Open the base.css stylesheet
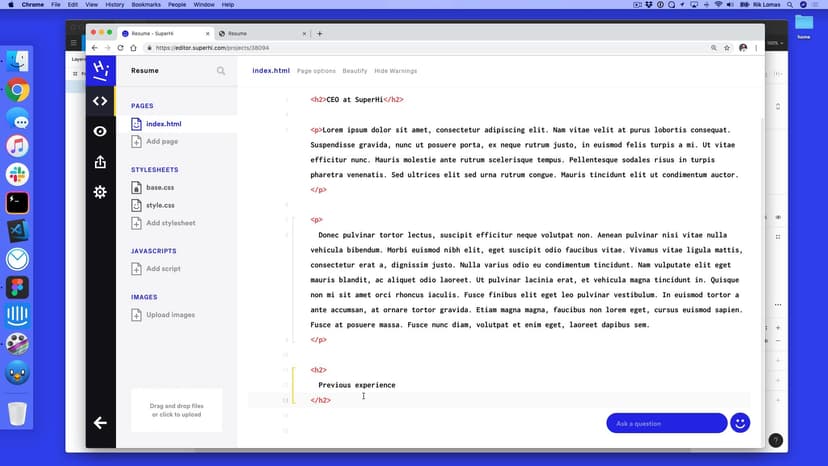Screen dimensions: 828x466 (x=159, y=187)
